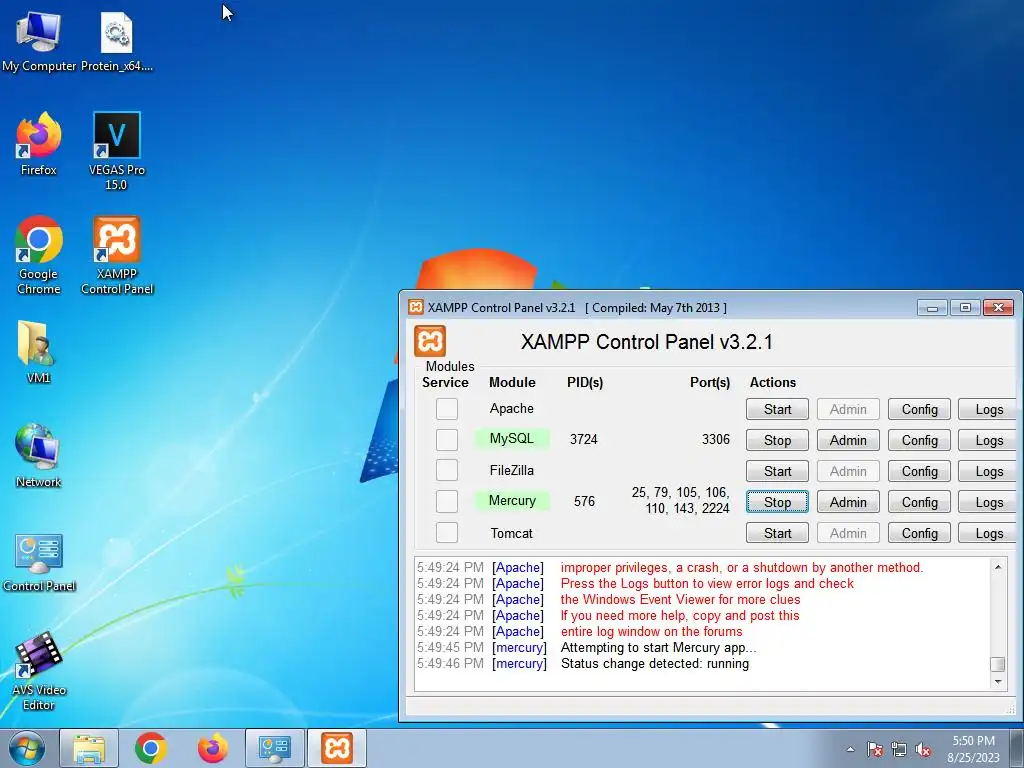Open the Protein_x64 file on desktop
The image size is (1024, 768).
(116, 40)
